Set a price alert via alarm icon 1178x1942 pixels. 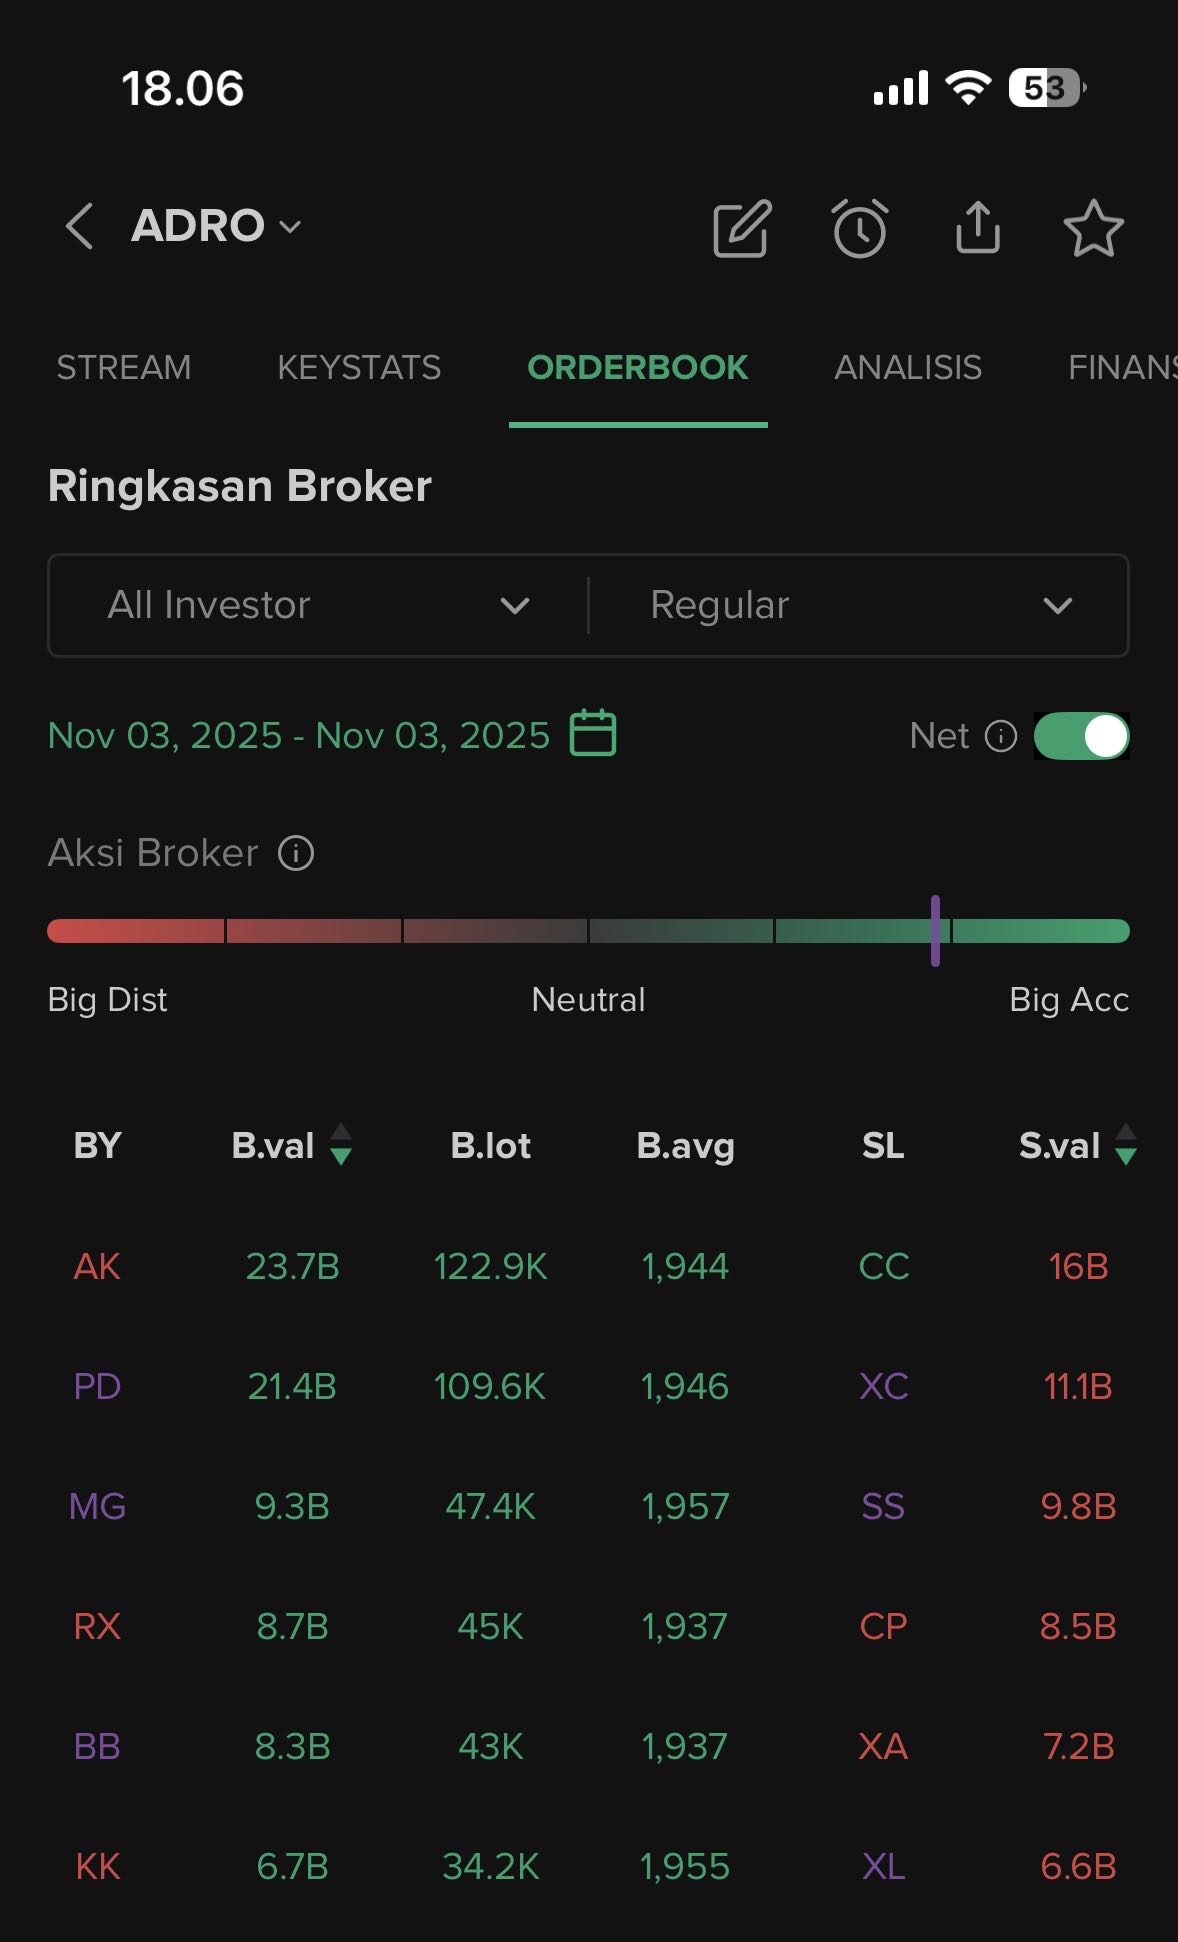860,229
